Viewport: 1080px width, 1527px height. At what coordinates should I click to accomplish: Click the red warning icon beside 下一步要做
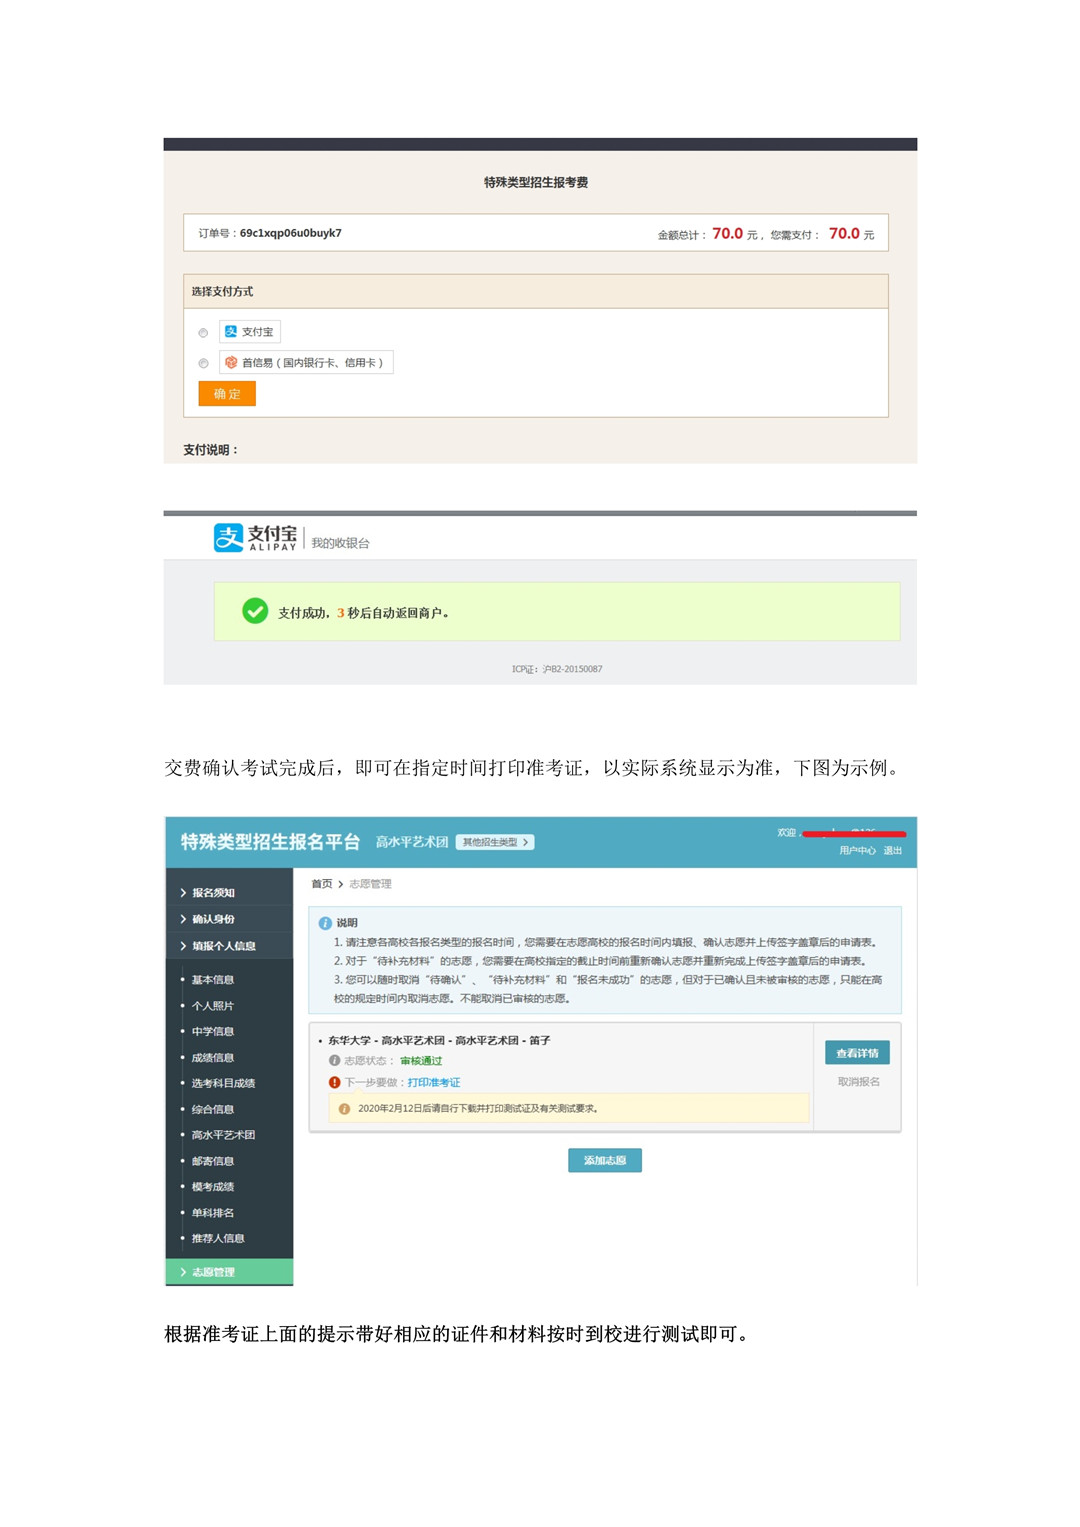[335, 1082]
